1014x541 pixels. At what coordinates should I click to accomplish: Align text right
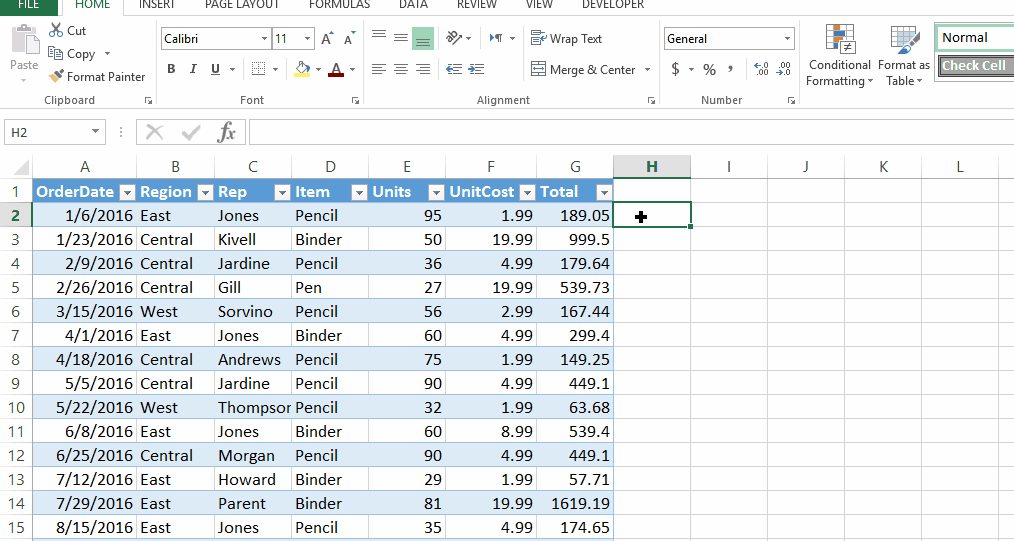(423, 69)
